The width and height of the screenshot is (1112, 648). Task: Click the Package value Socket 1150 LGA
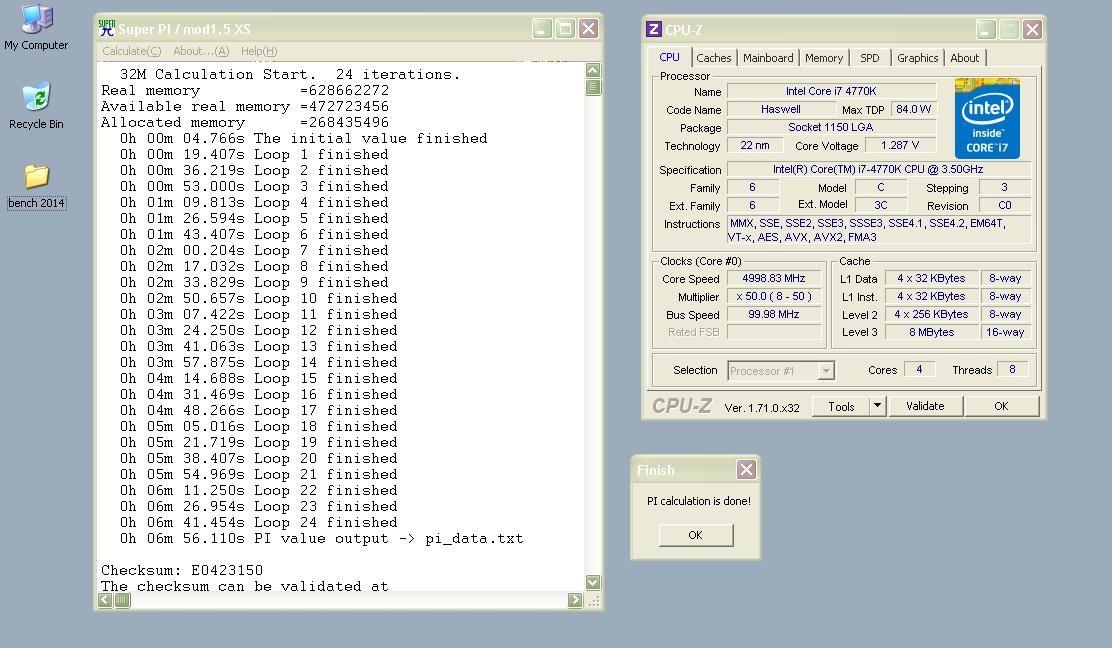tap(831, 128)
